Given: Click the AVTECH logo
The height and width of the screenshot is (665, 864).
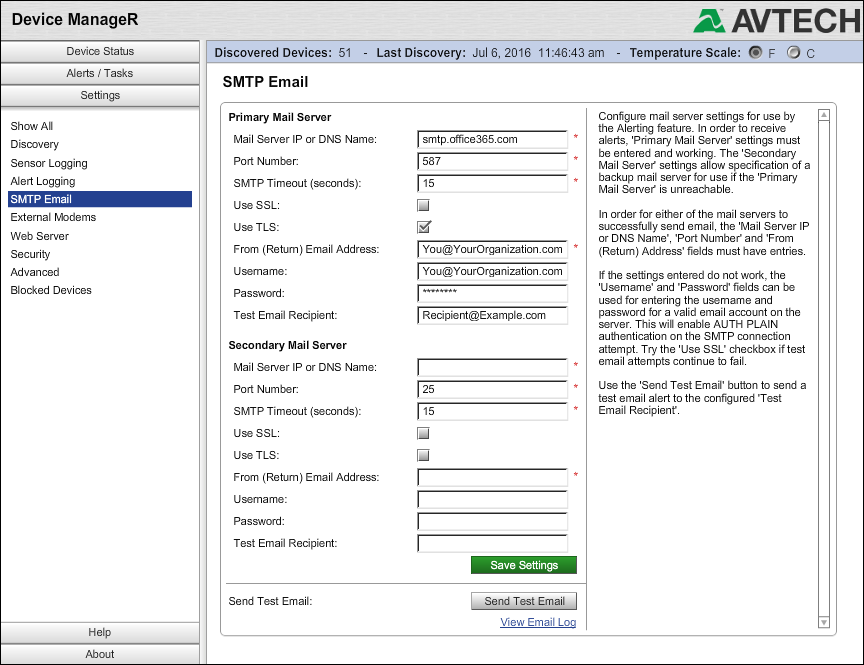Looking at the screenshot, I should (x=775, y=21).
